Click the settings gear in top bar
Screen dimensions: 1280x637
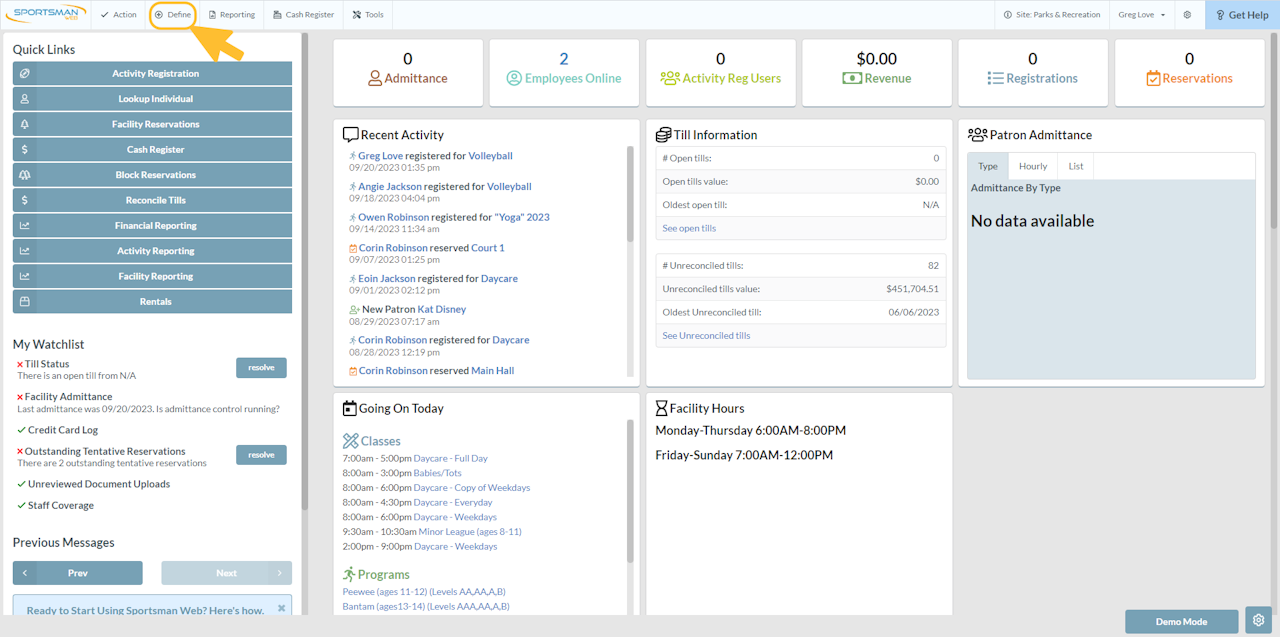tap(1187, 15)
